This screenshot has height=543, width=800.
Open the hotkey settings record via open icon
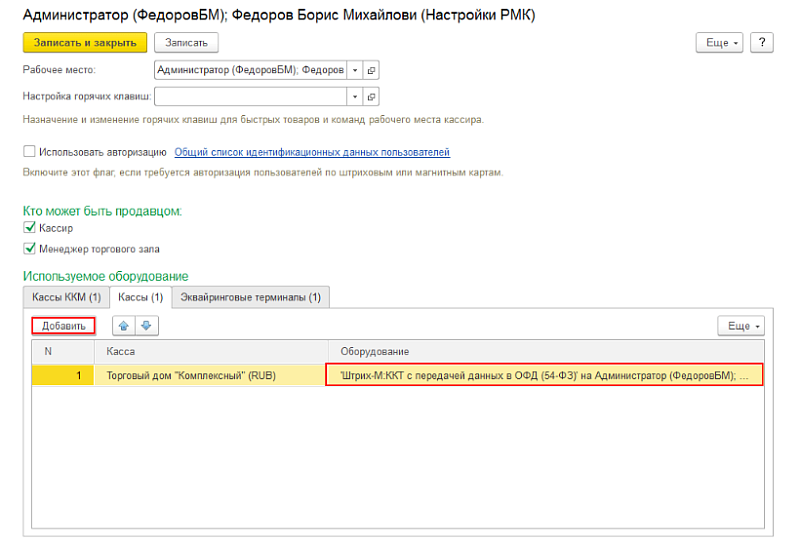371,97
